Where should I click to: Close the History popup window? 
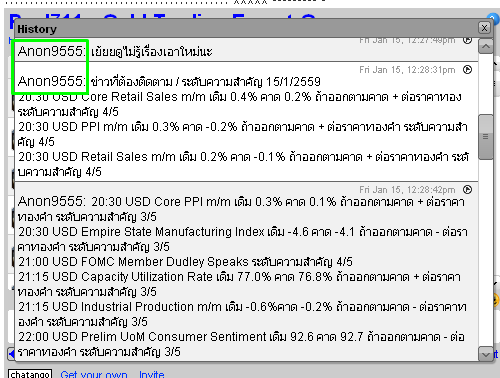[484, 28]
